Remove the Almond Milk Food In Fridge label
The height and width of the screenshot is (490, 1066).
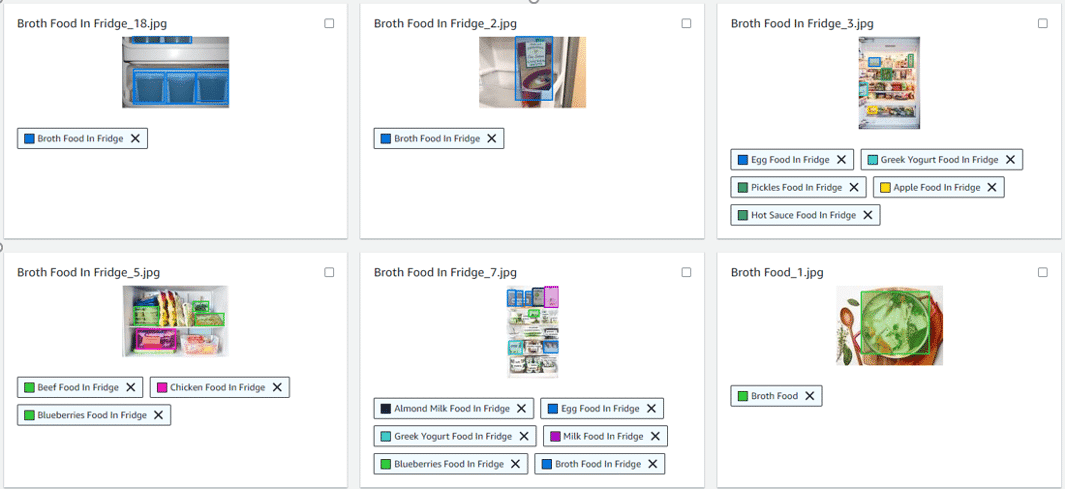point(521,408)
